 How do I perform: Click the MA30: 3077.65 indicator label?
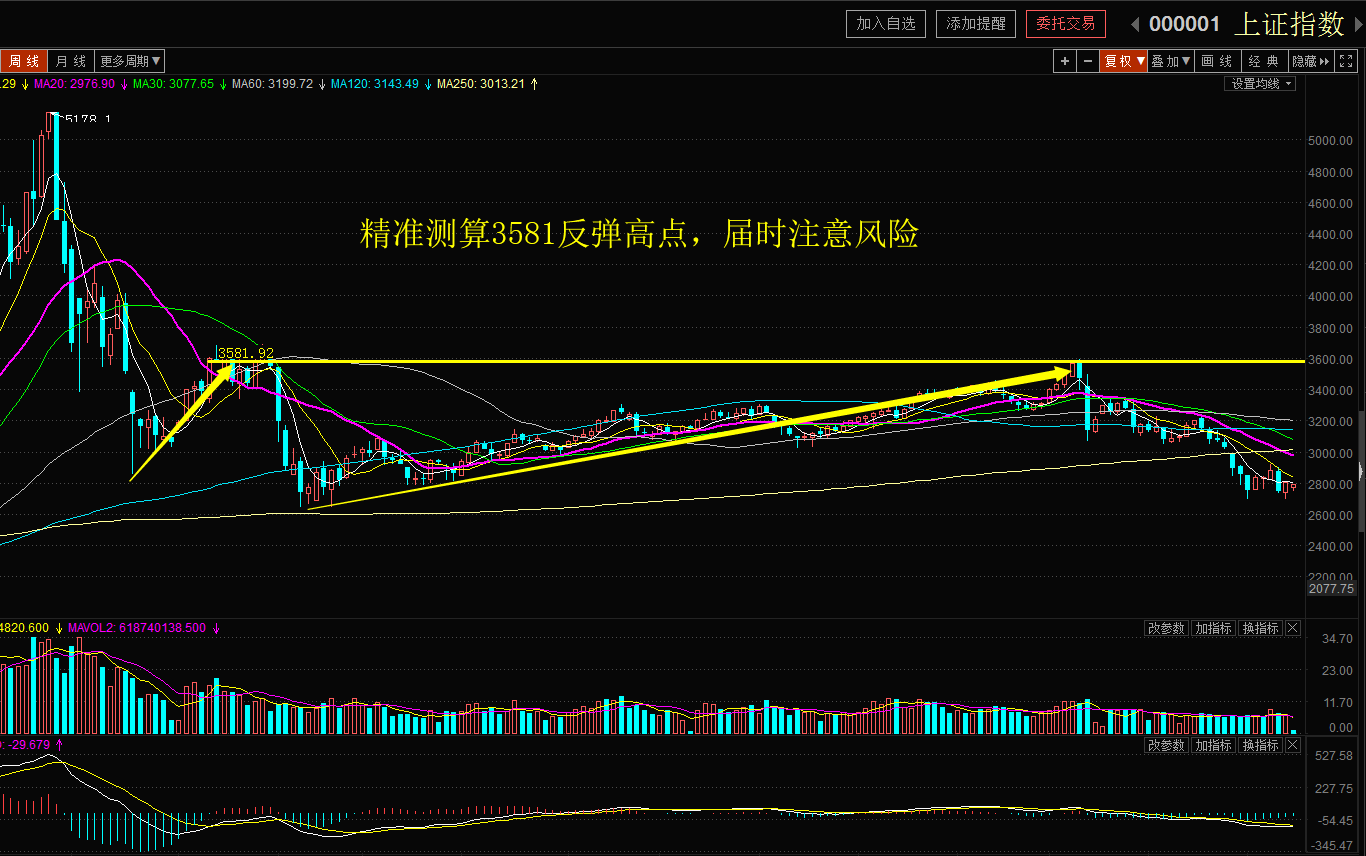tap(173, 84)
